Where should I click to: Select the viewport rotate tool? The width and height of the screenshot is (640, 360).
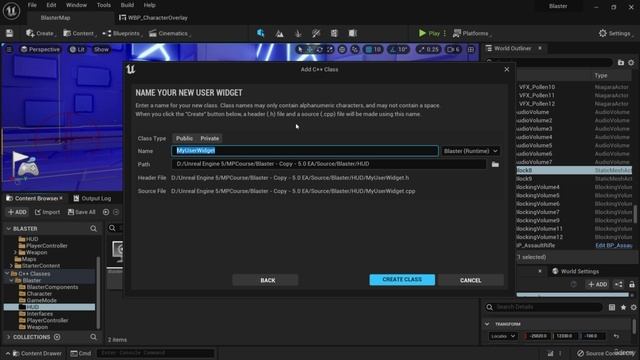click(320, 49)
